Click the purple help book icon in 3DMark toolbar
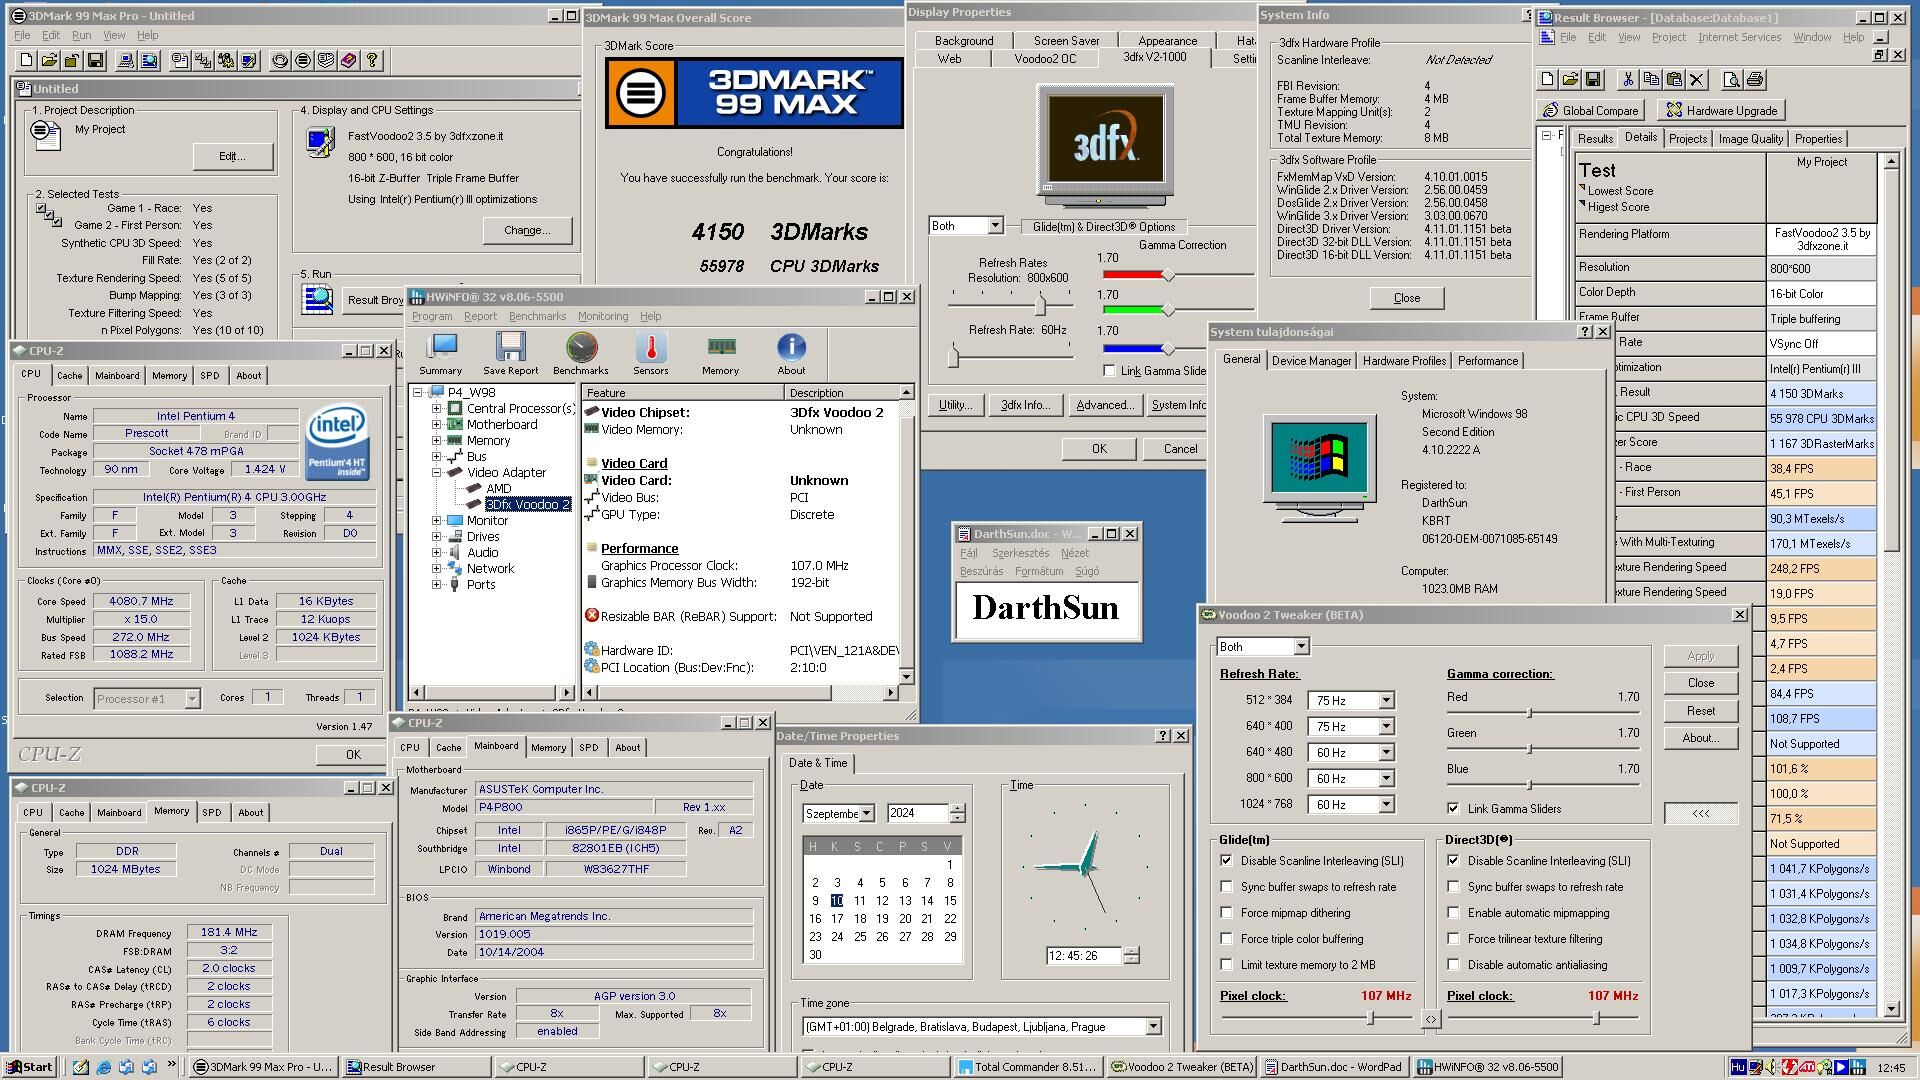The height and width of the screenshot is (1080, 1920). click(x=348, y=61)
